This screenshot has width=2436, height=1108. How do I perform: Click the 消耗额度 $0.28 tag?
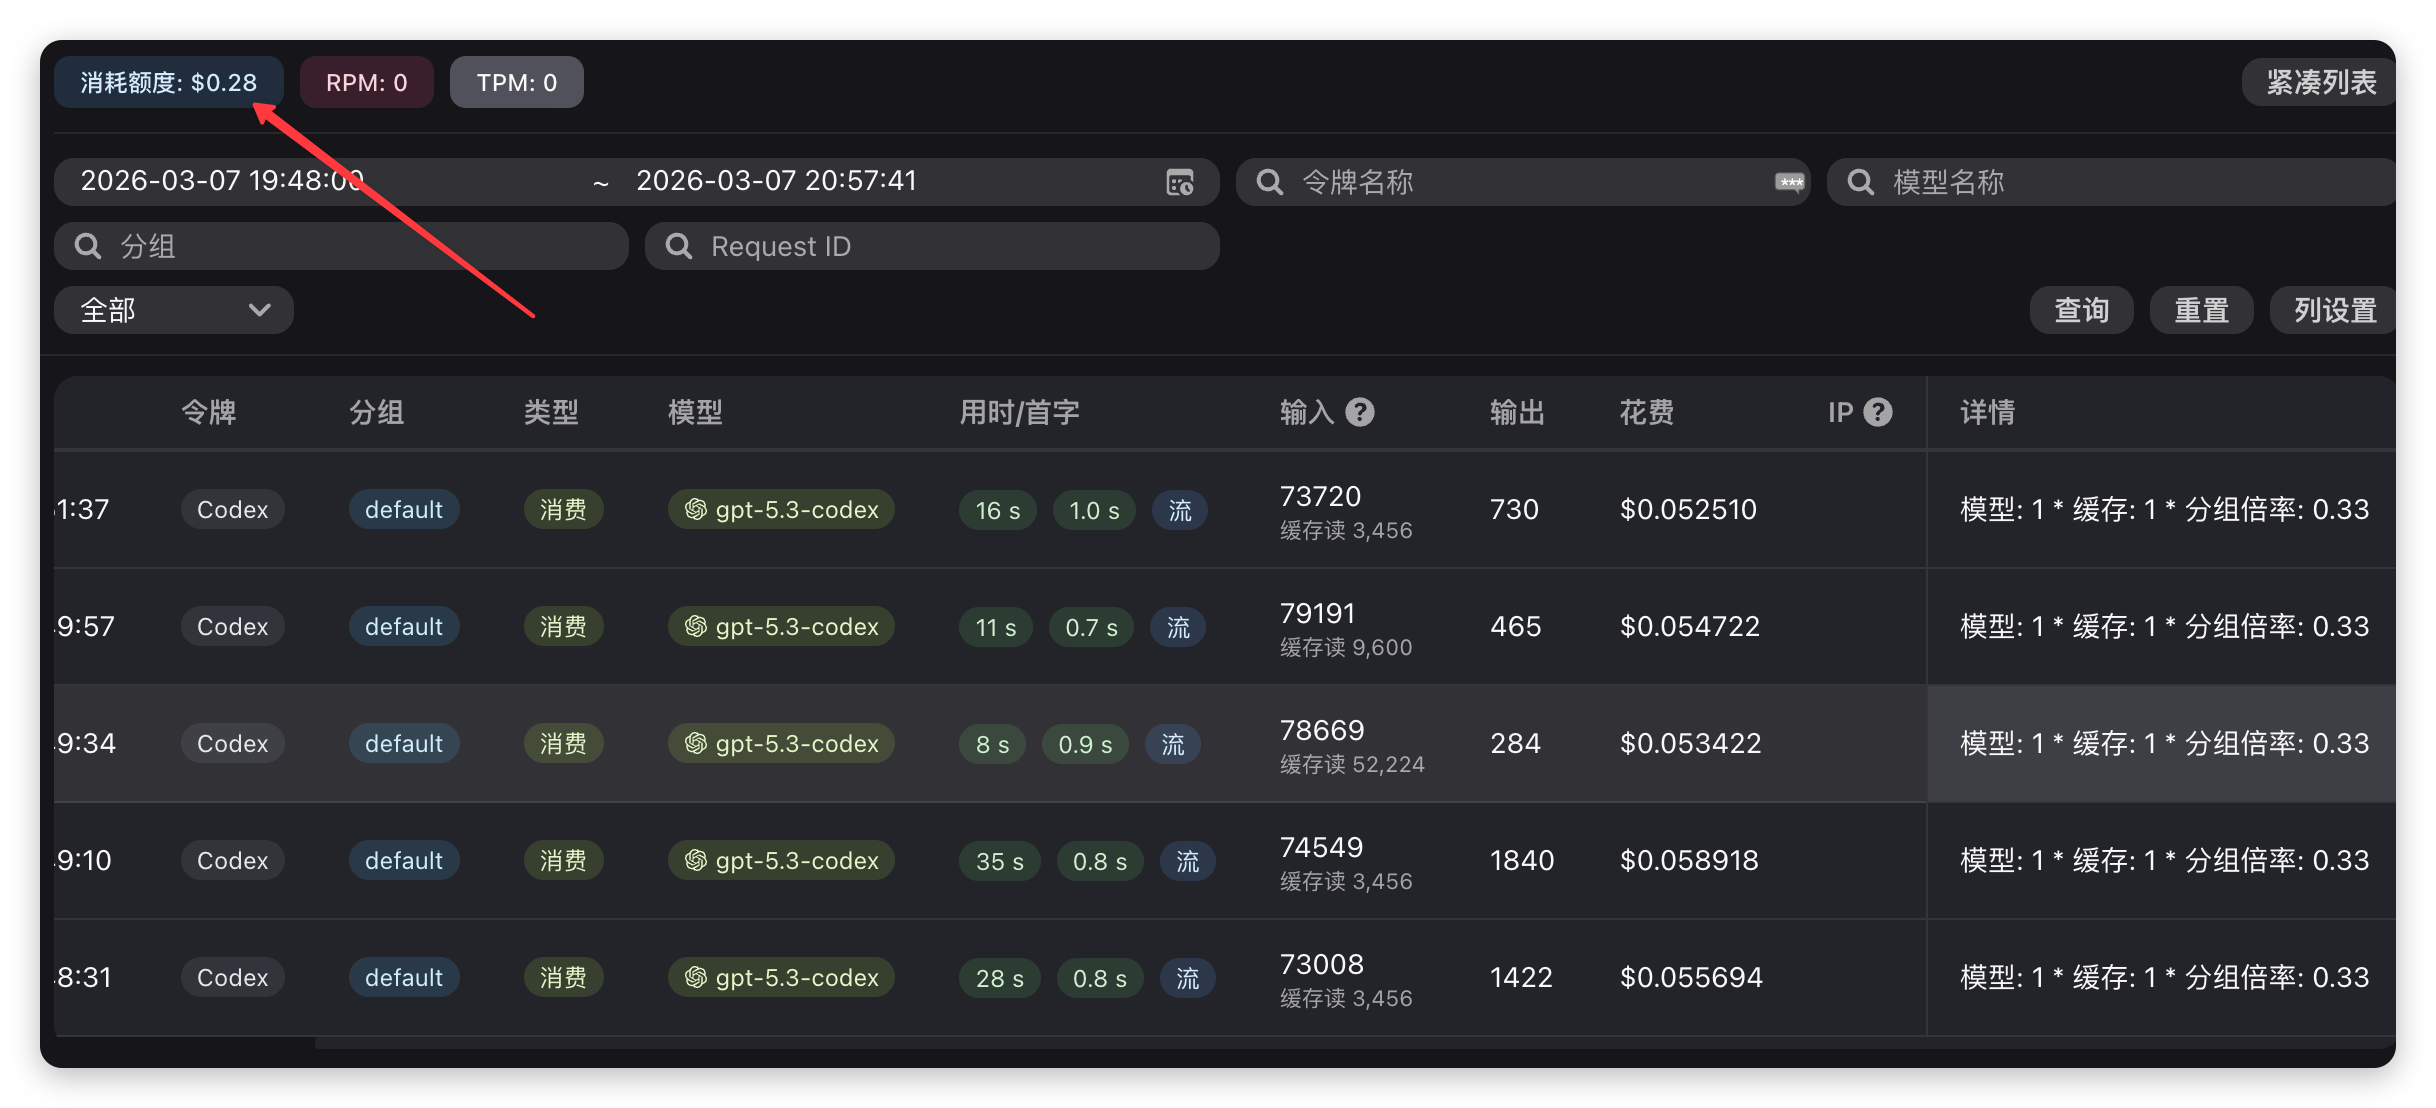168,82
